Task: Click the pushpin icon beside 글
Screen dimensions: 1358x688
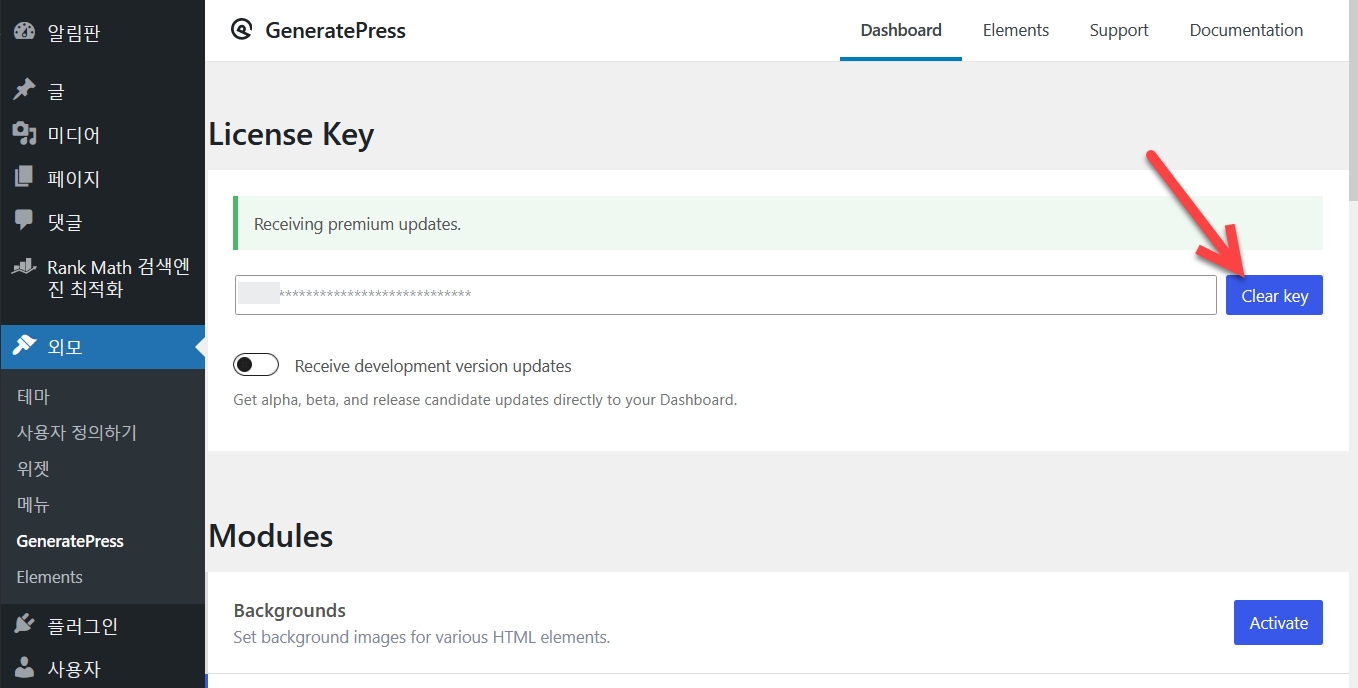Action: [24, 90]
